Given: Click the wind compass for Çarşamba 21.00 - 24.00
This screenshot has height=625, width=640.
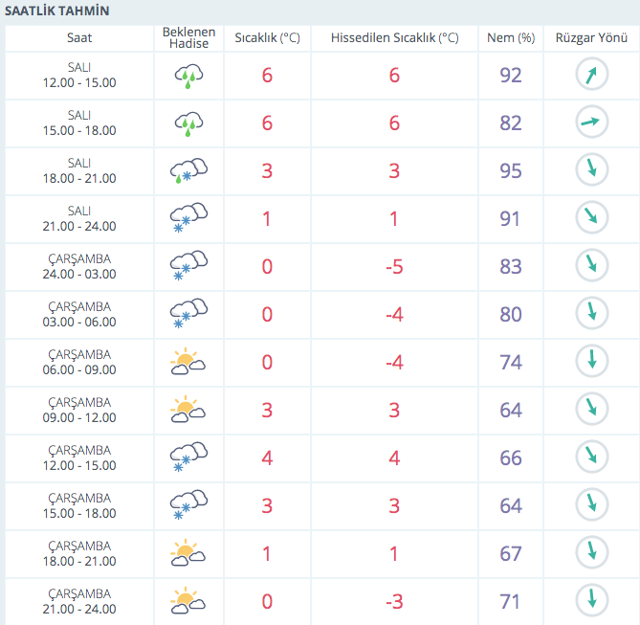Looking at the screenshot, I should [x=591, y=601].
